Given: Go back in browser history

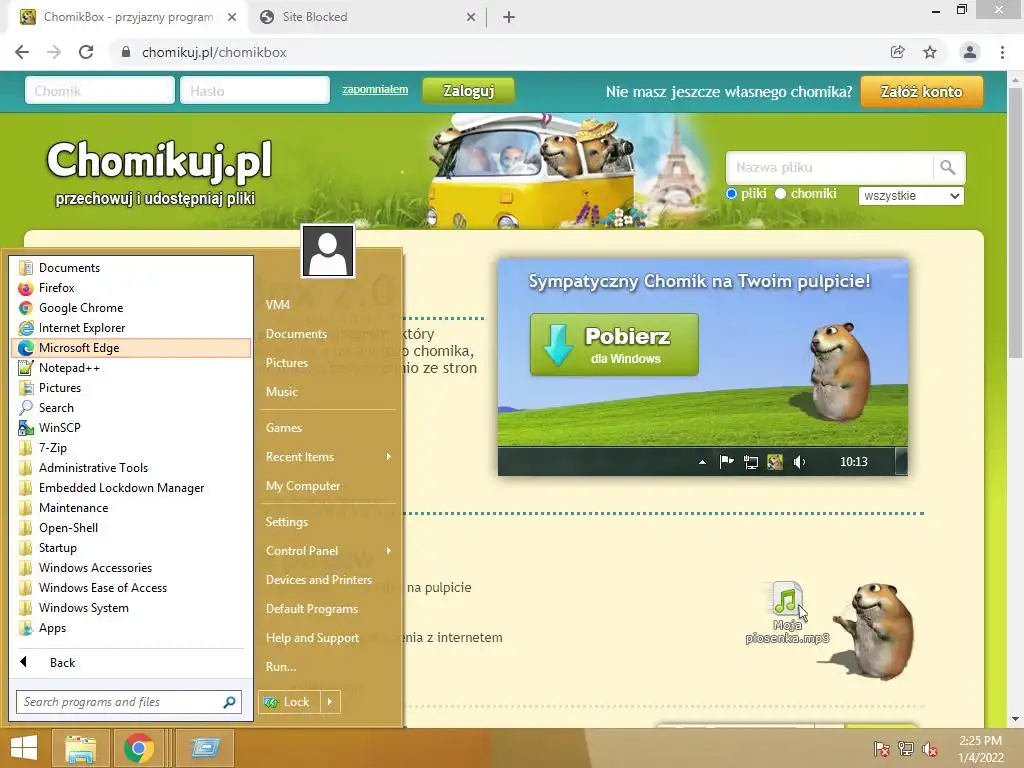Looking at the screenshot, I should point(22,52).
